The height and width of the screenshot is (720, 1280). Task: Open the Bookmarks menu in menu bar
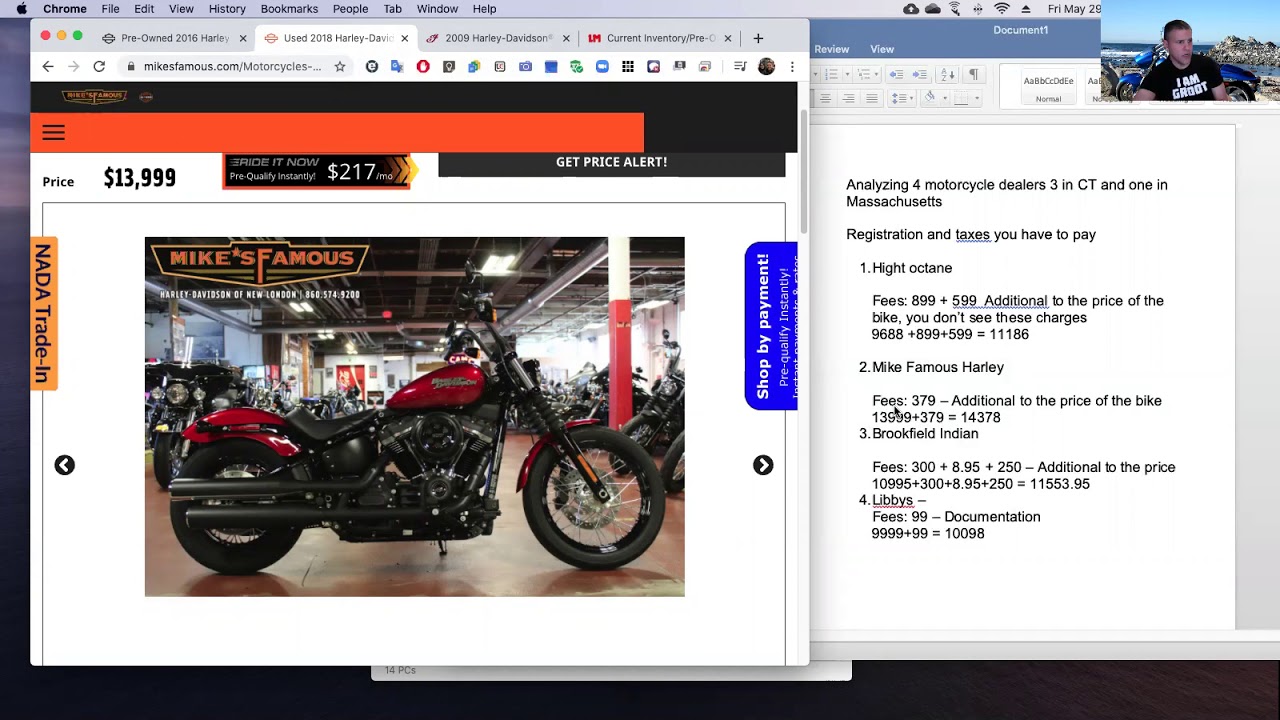[x=289, y=9]
